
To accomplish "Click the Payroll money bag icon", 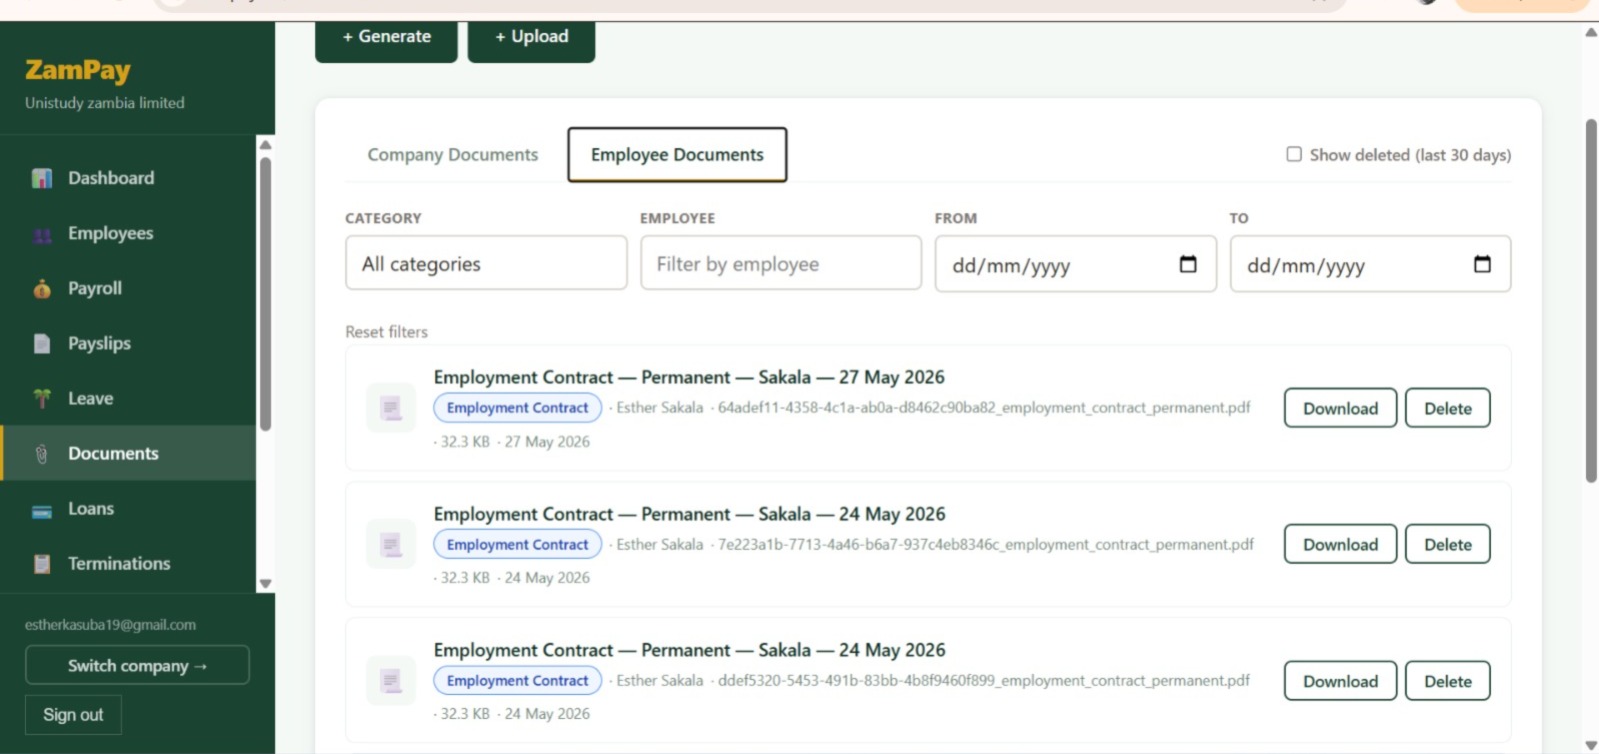I will tap(42, 289).
